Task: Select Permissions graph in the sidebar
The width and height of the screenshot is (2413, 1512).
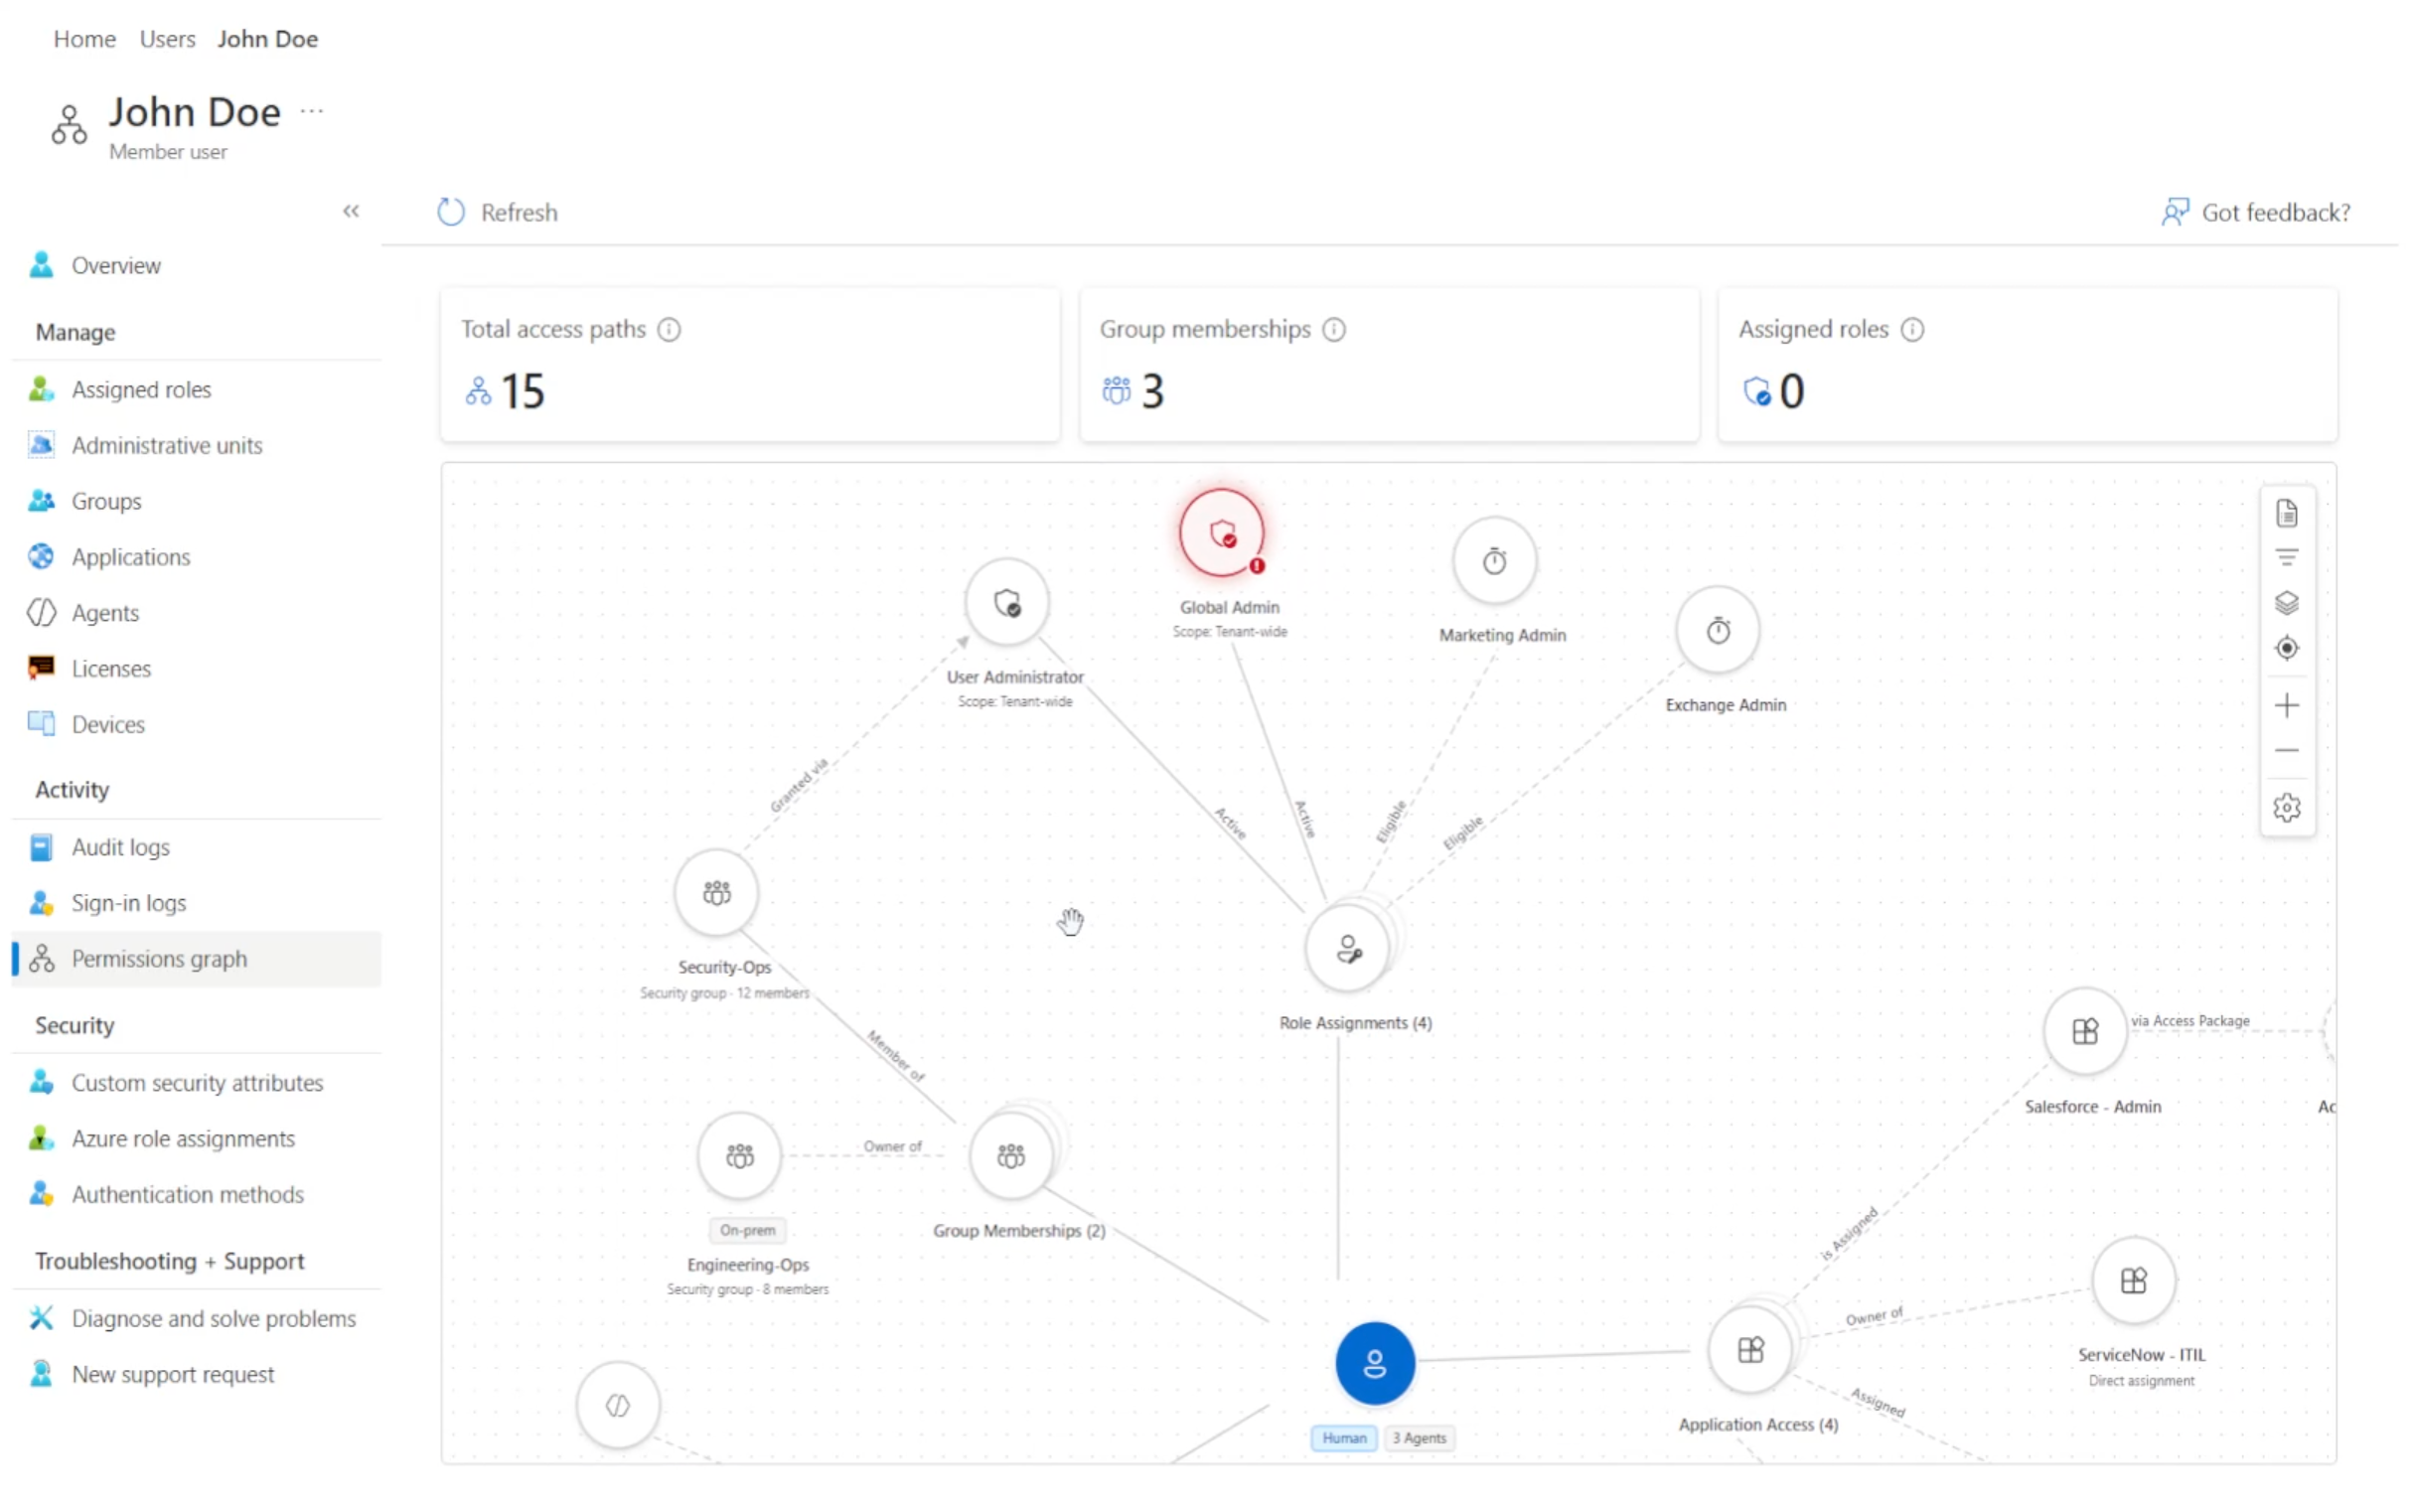Action: [196, 959]
